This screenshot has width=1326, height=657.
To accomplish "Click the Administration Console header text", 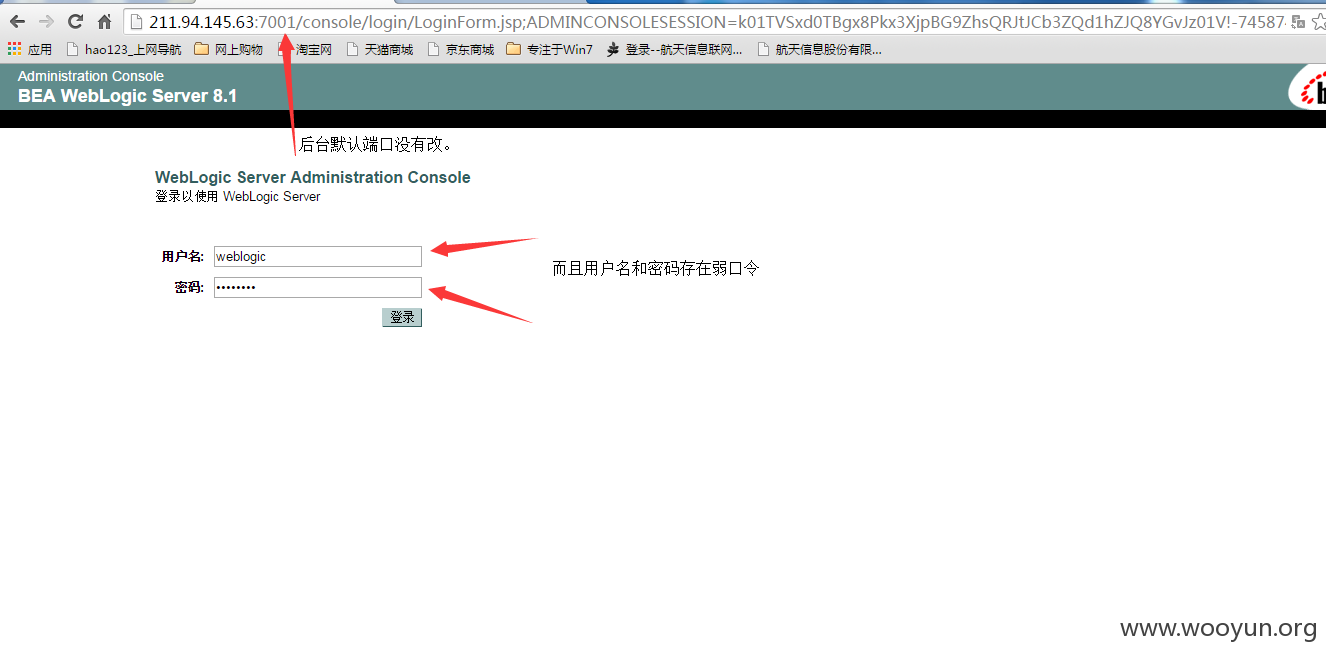I will 91,76.
